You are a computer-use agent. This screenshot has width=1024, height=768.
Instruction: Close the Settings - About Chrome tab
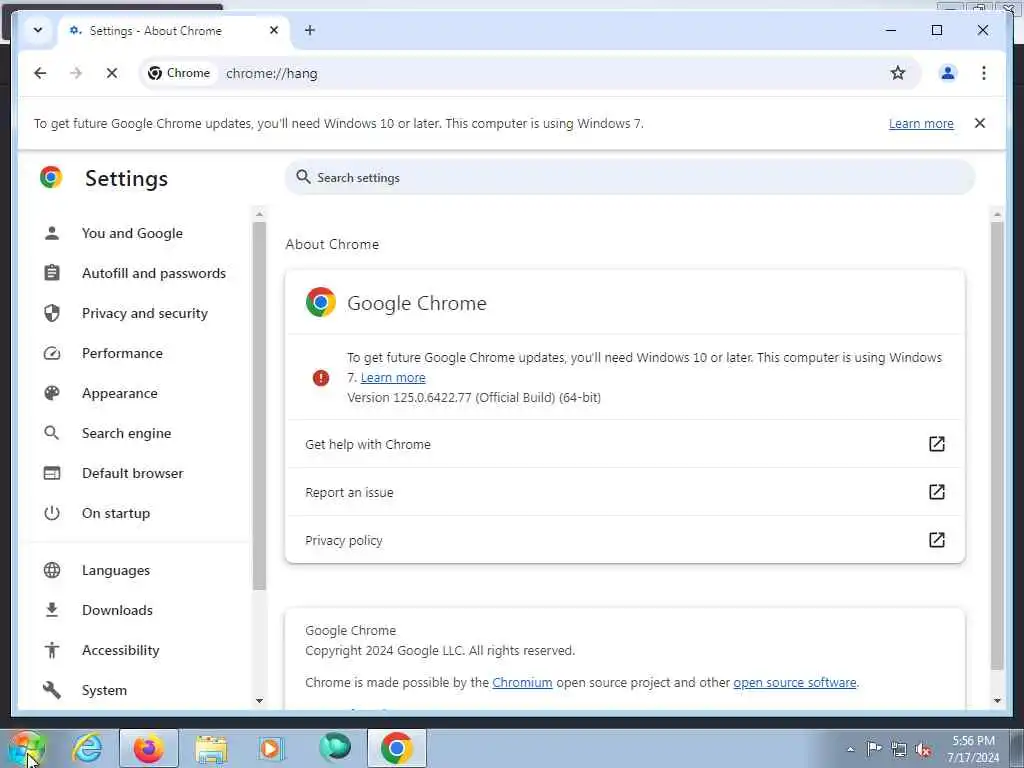tap(274, 30)
